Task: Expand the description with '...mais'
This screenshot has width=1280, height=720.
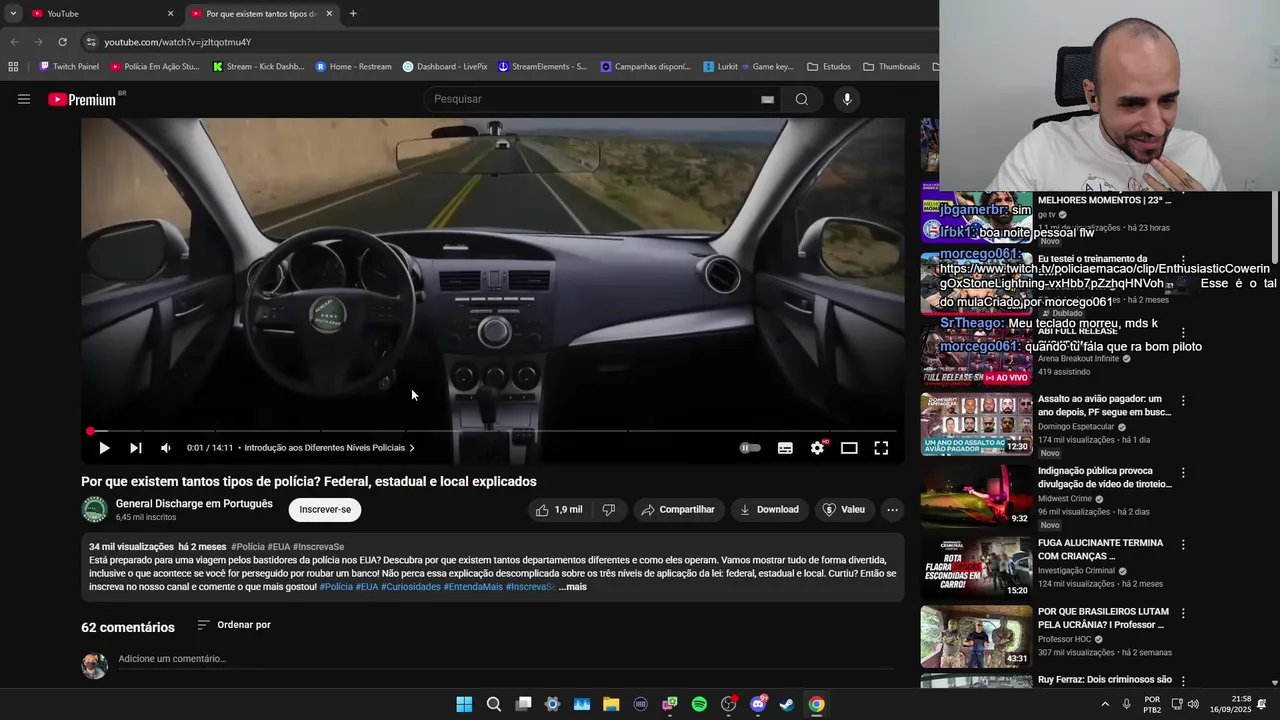Action: 572,587
